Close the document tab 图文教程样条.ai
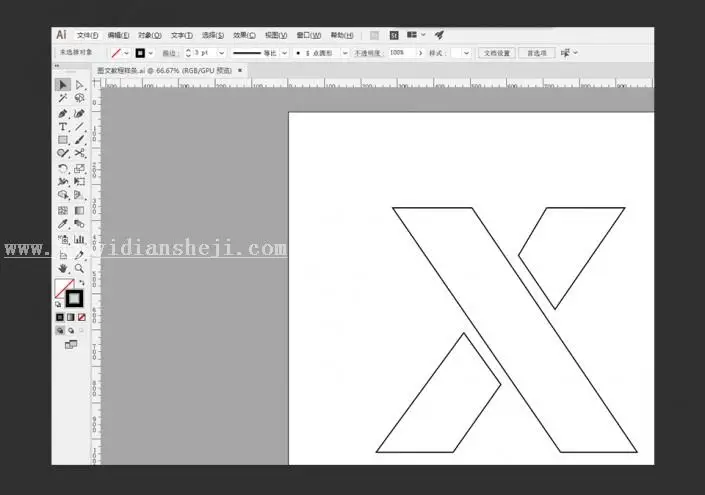The width and height of the screenshot is (705, 495). coord(240,70)
